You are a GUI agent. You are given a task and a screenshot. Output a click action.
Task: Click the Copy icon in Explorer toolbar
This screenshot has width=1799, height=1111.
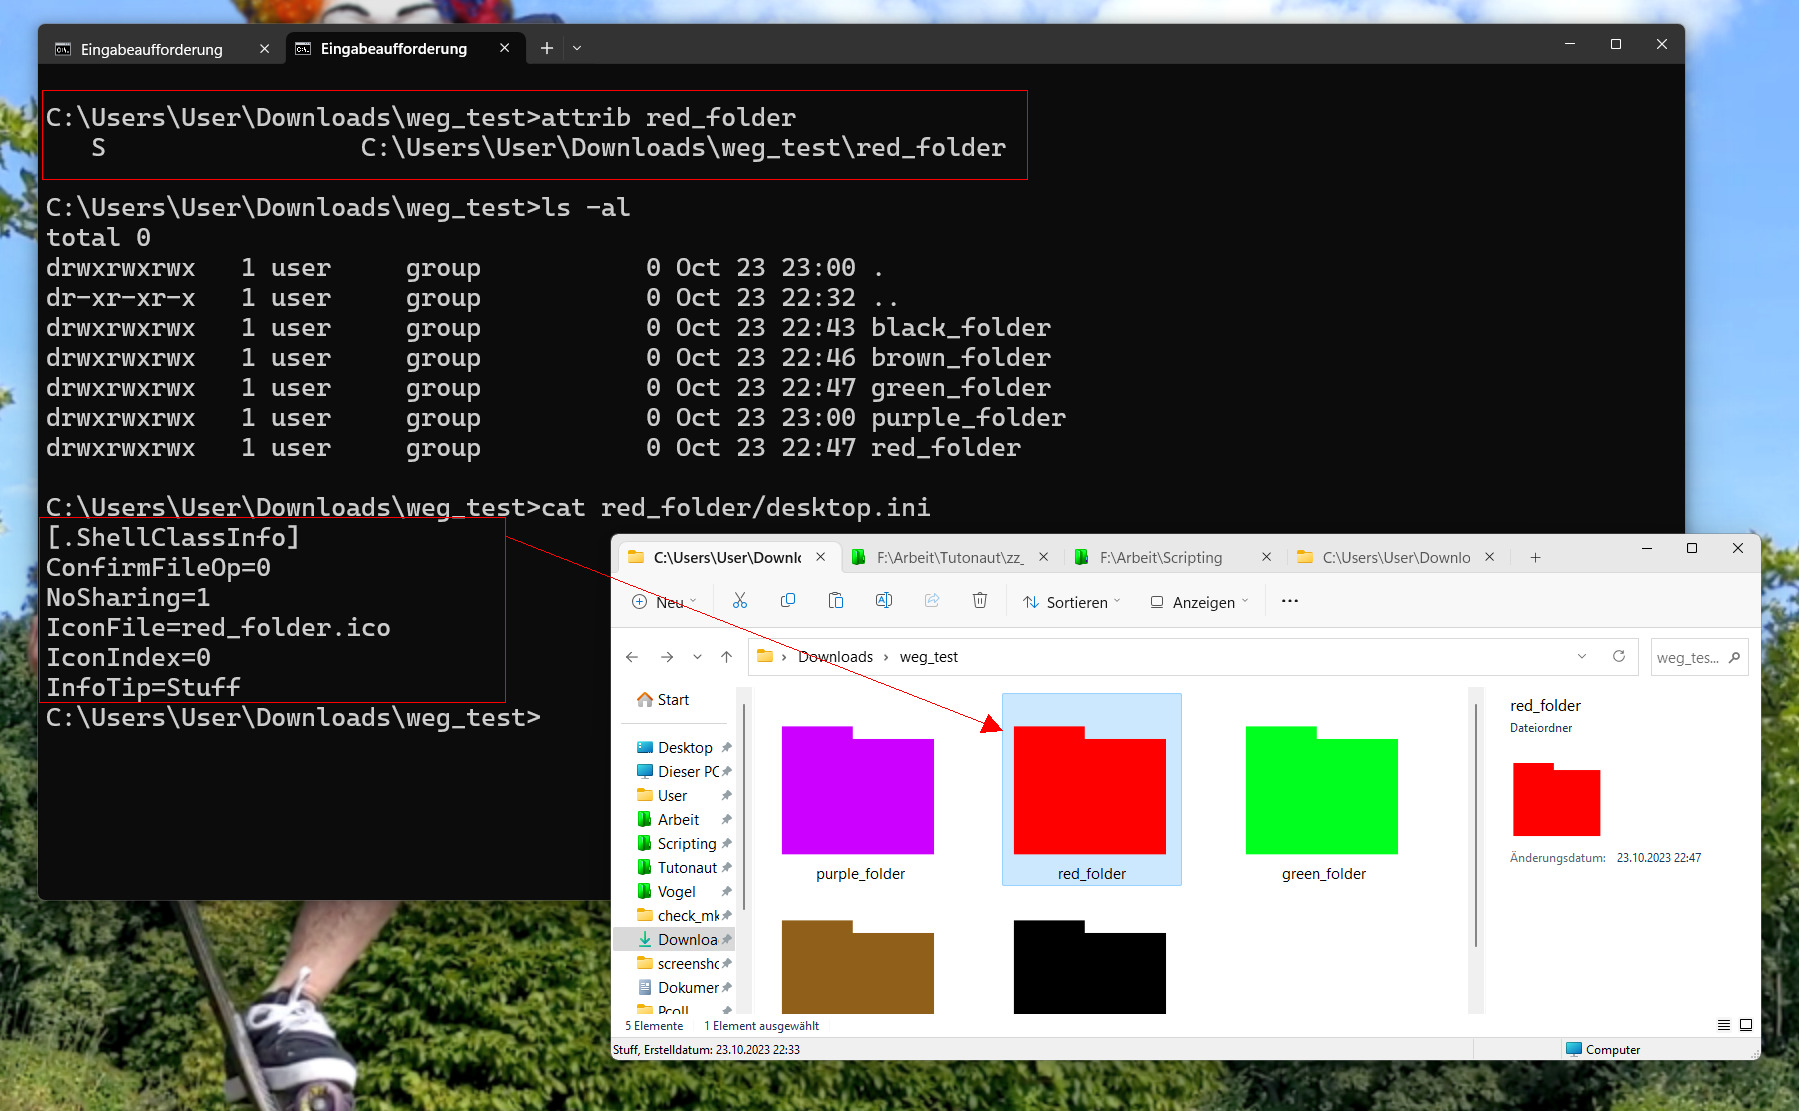[788, 601]
